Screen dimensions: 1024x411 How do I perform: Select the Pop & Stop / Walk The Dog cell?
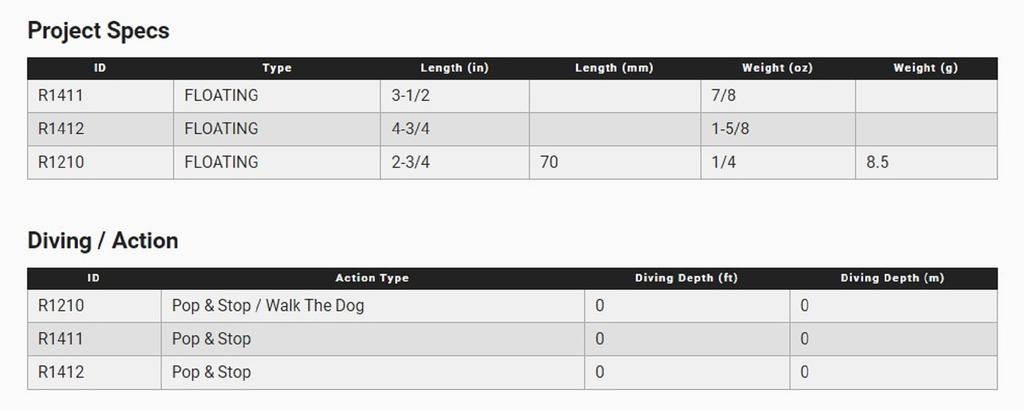pos(268,306)
